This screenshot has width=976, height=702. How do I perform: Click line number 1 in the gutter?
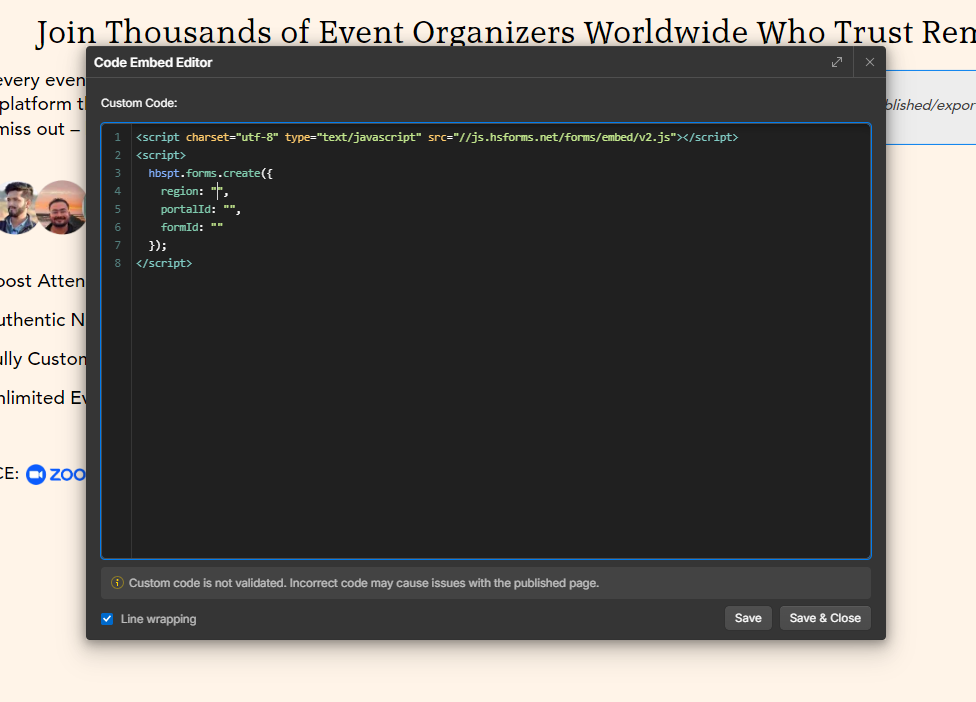pyautogui.click(x=117, y=137)
